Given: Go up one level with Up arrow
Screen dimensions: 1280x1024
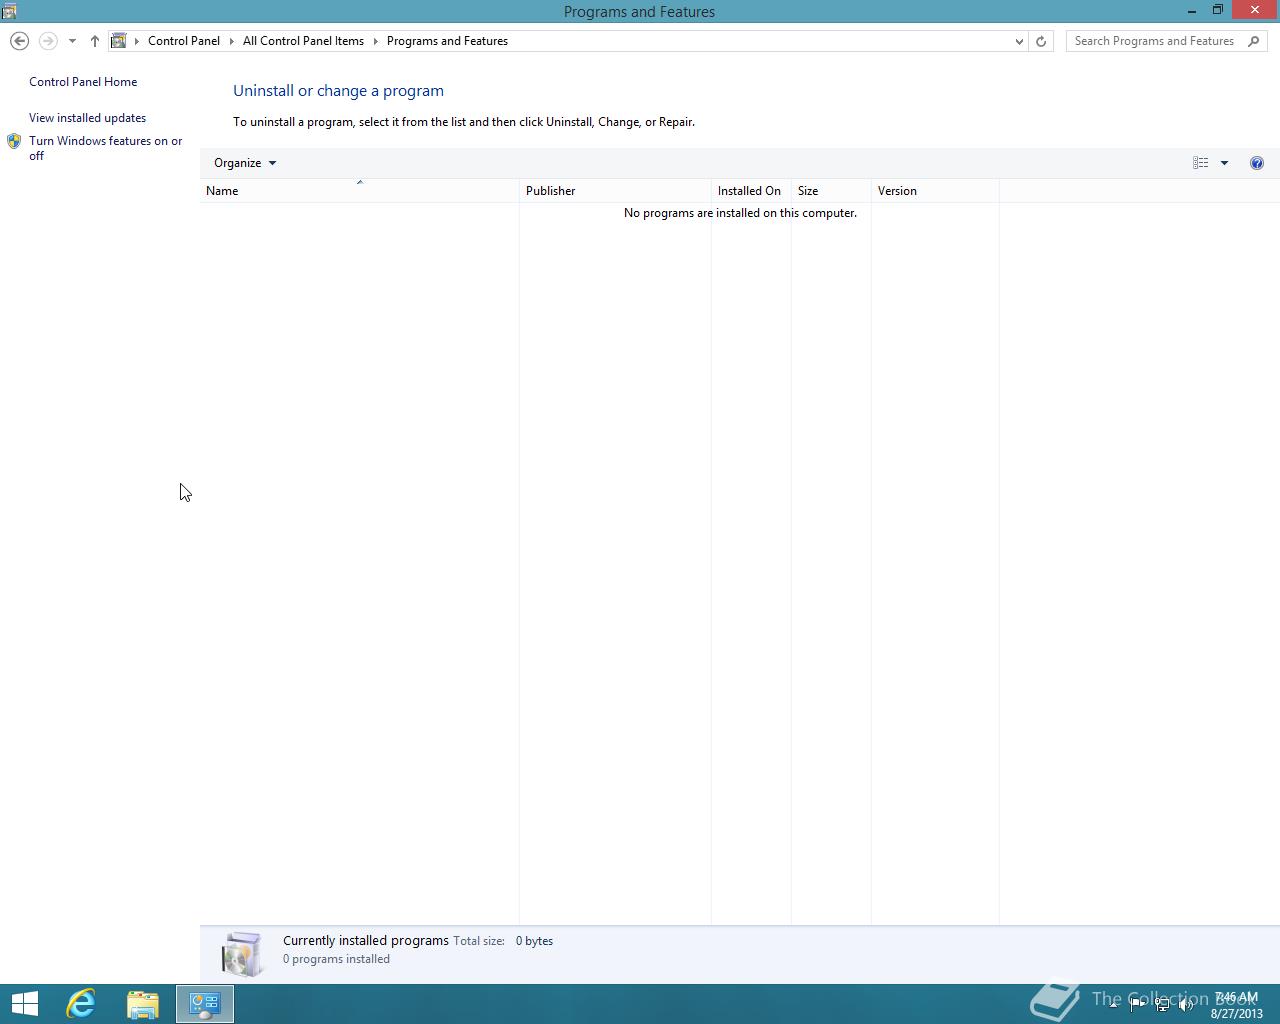Looking at the screenshot, I should (94, 41).
